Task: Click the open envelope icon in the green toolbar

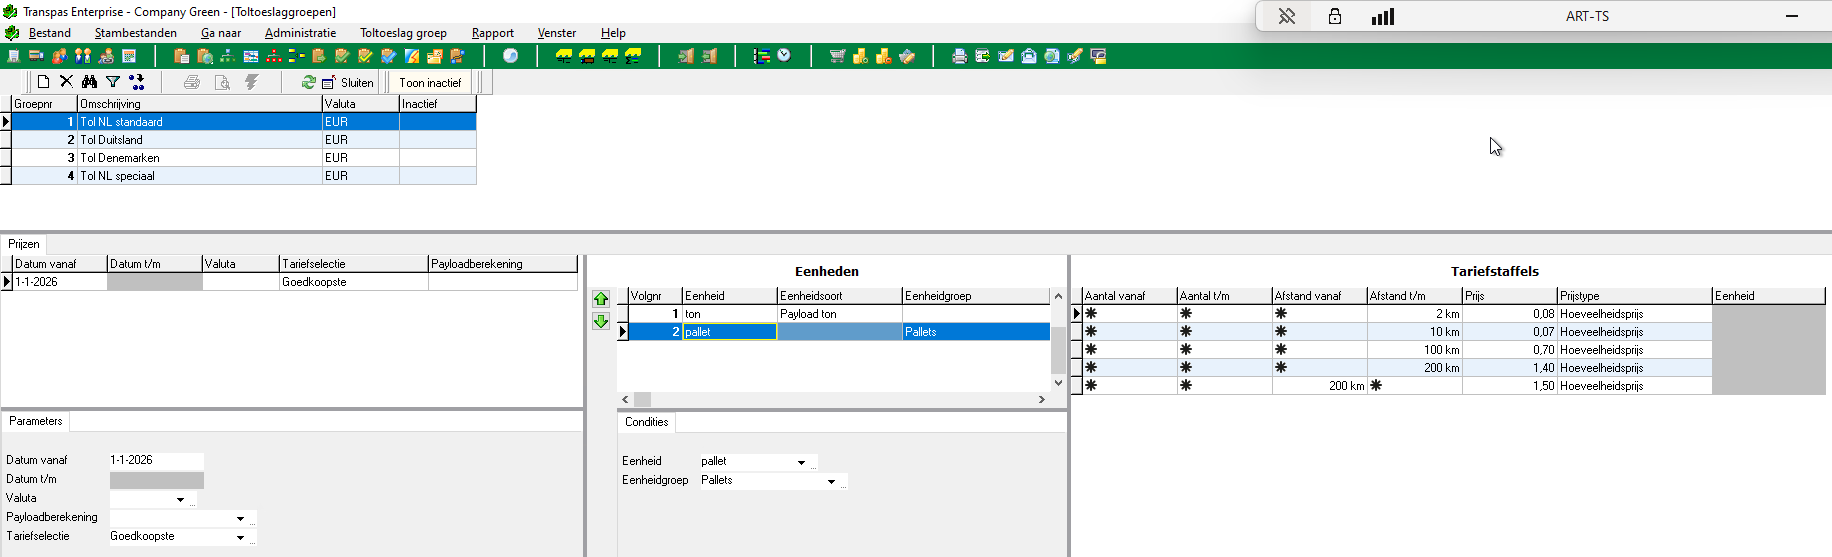Action: 1028,56
